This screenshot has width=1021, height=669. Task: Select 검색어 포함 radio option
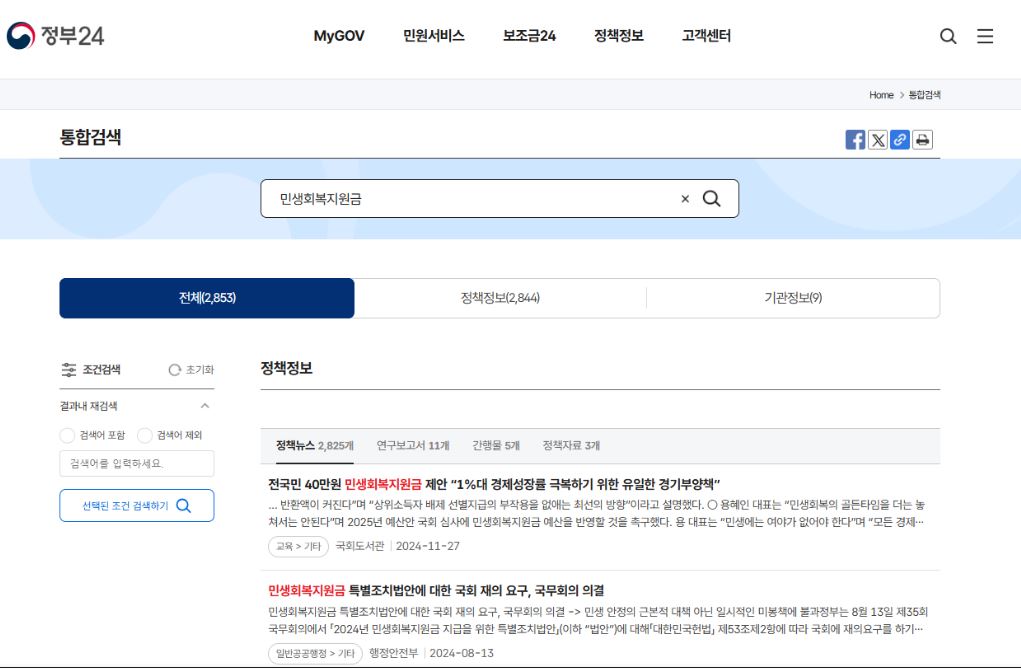(67, 435)
